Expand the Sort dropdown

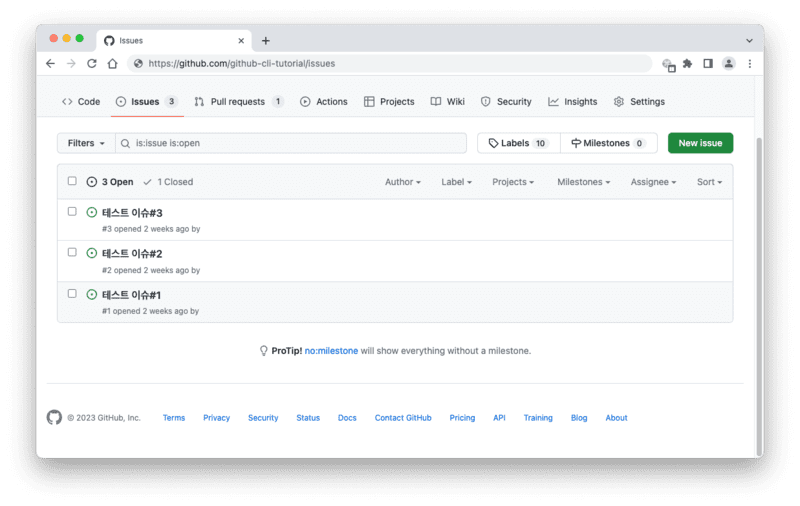tap(709, 182)
